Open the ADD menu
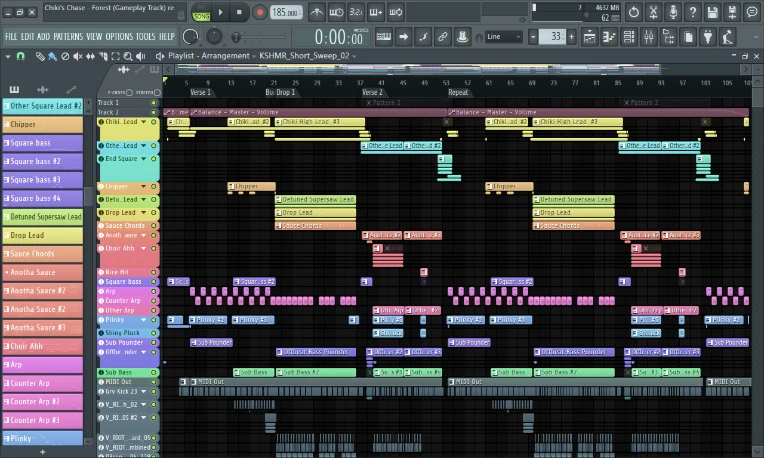764x458 pixels. pos(43,37)
